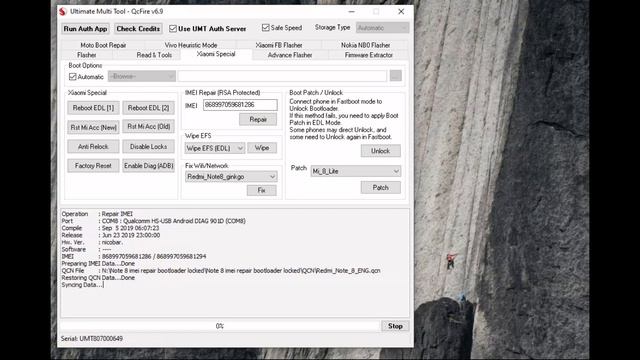Screen dimensions: 640x360
Task: Open Nokia NB0 Flasher tab
Action: [365, 45]
